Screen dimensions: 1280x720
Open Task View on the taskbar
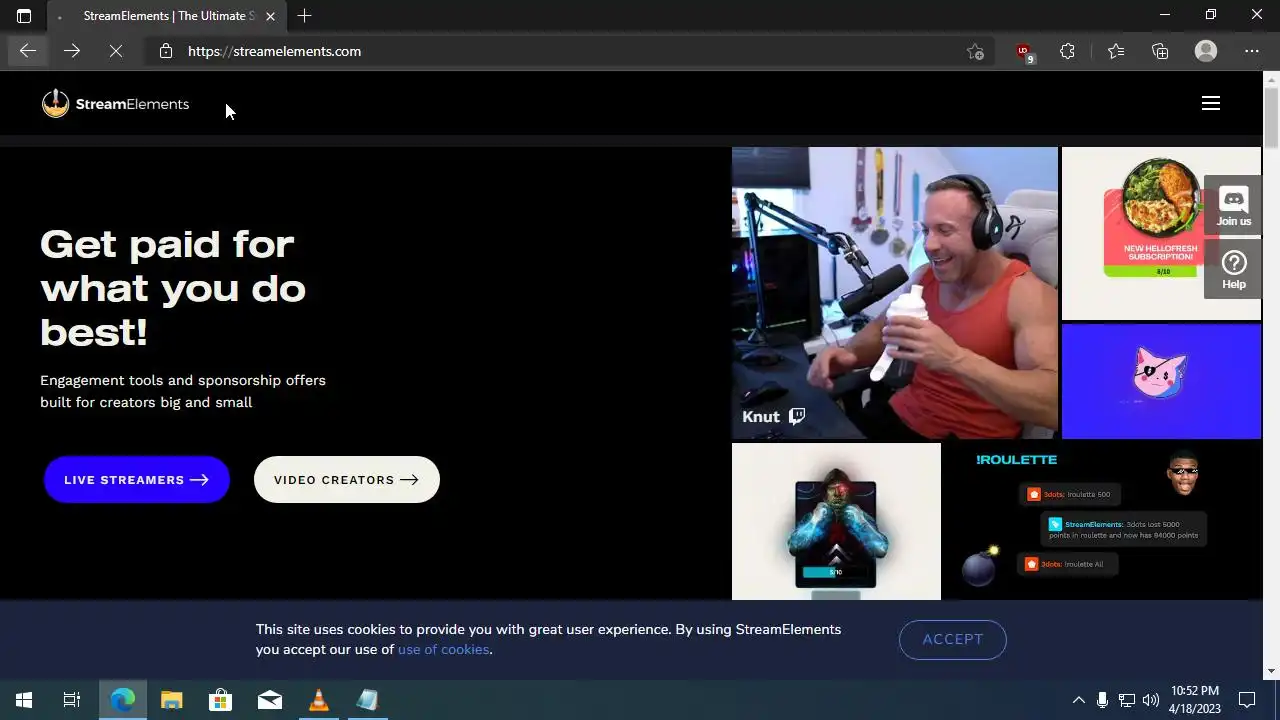point(72,700)
